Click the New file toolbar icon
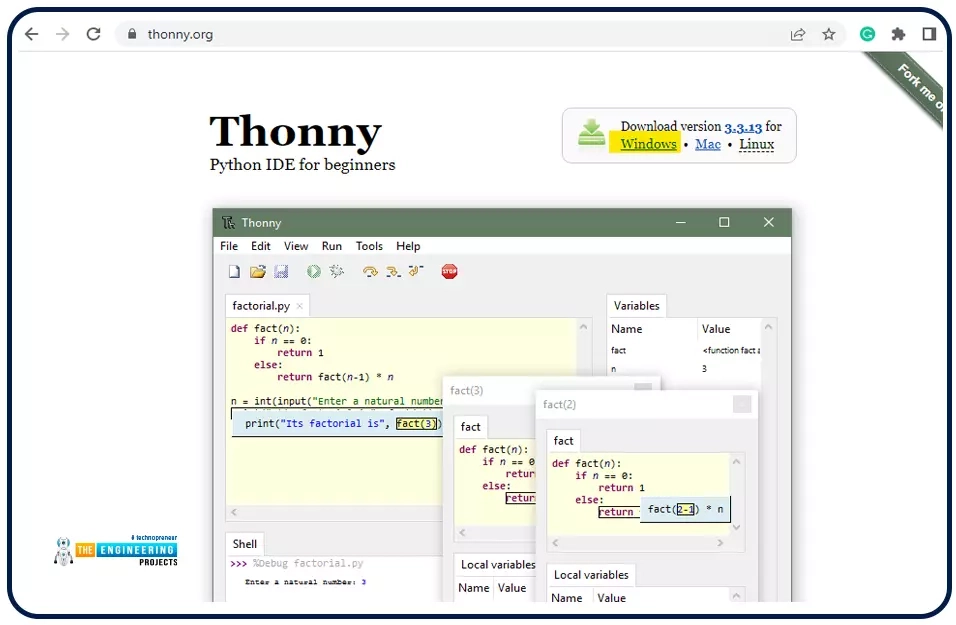The height and width of the screenshot is (625, 956). pos(234,271)
